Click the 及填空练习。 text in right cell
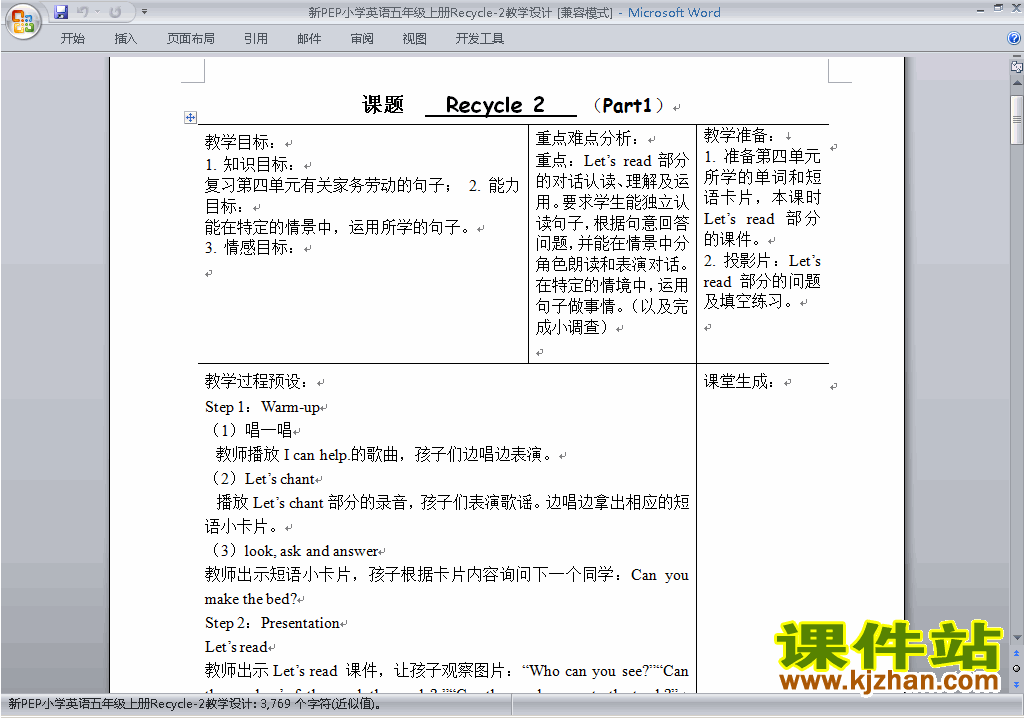The height and width of the screenshot is (718, 1024). point(749,301)
